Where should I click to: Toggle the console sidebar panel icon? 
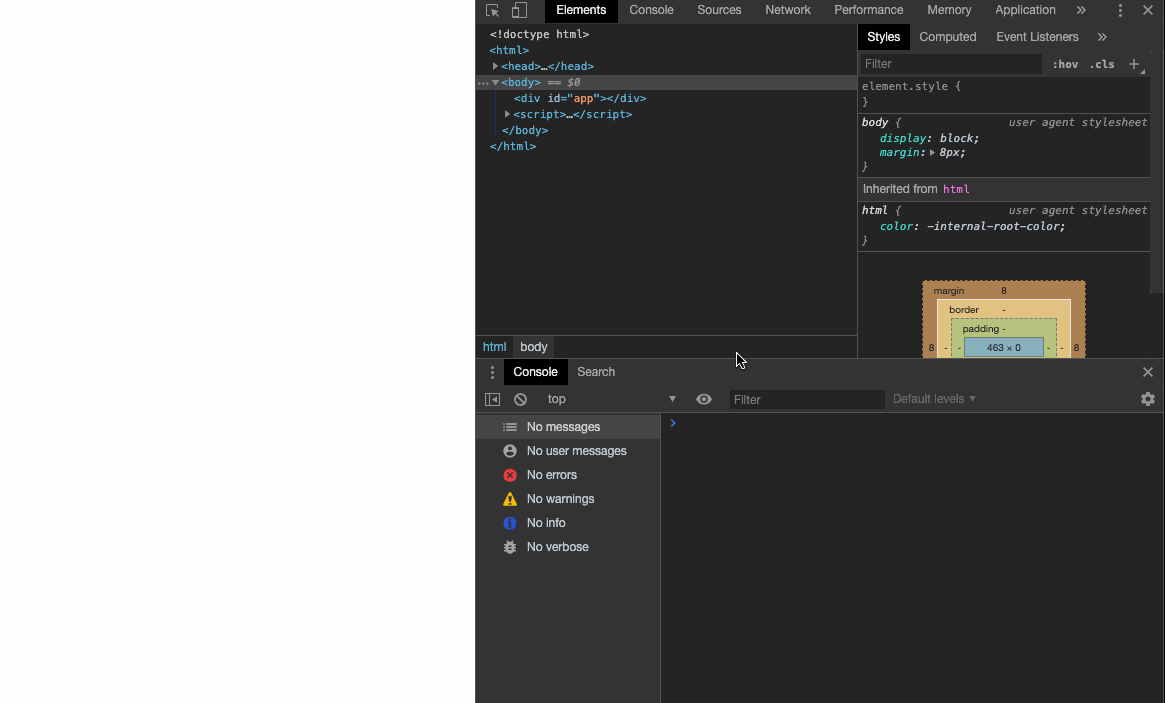pos(492,399)
